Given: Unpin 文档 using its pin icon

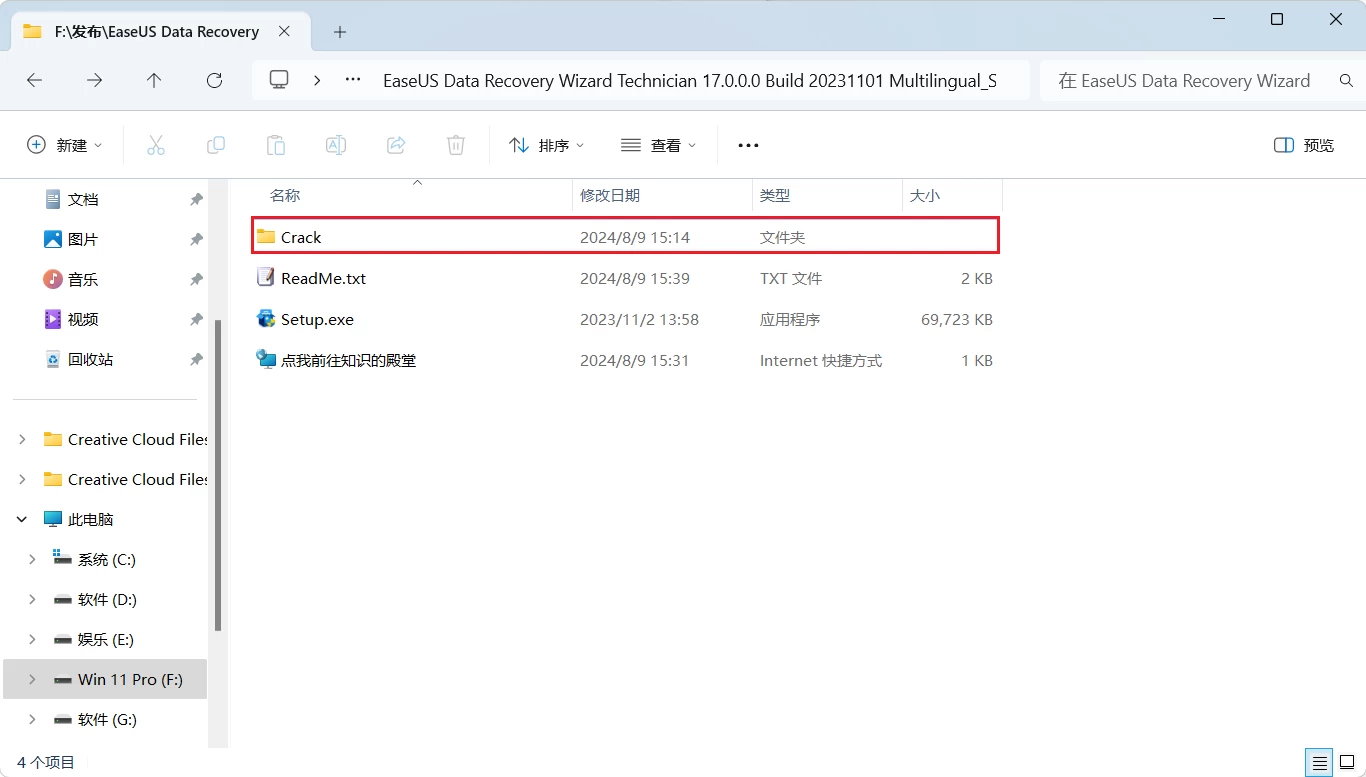Looking at the screenshot, I should pyautogui.click(x=196, y=199).
